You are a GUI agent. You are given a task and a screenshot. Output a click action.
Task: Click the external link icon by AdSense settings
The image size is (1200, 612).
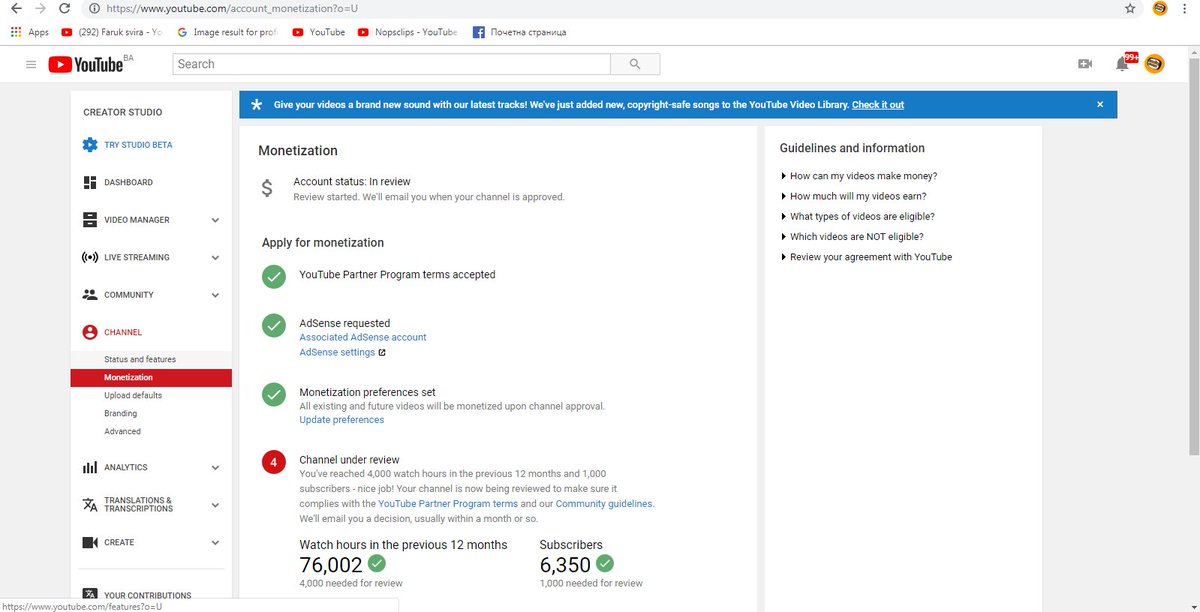click(x=382, y=352)
